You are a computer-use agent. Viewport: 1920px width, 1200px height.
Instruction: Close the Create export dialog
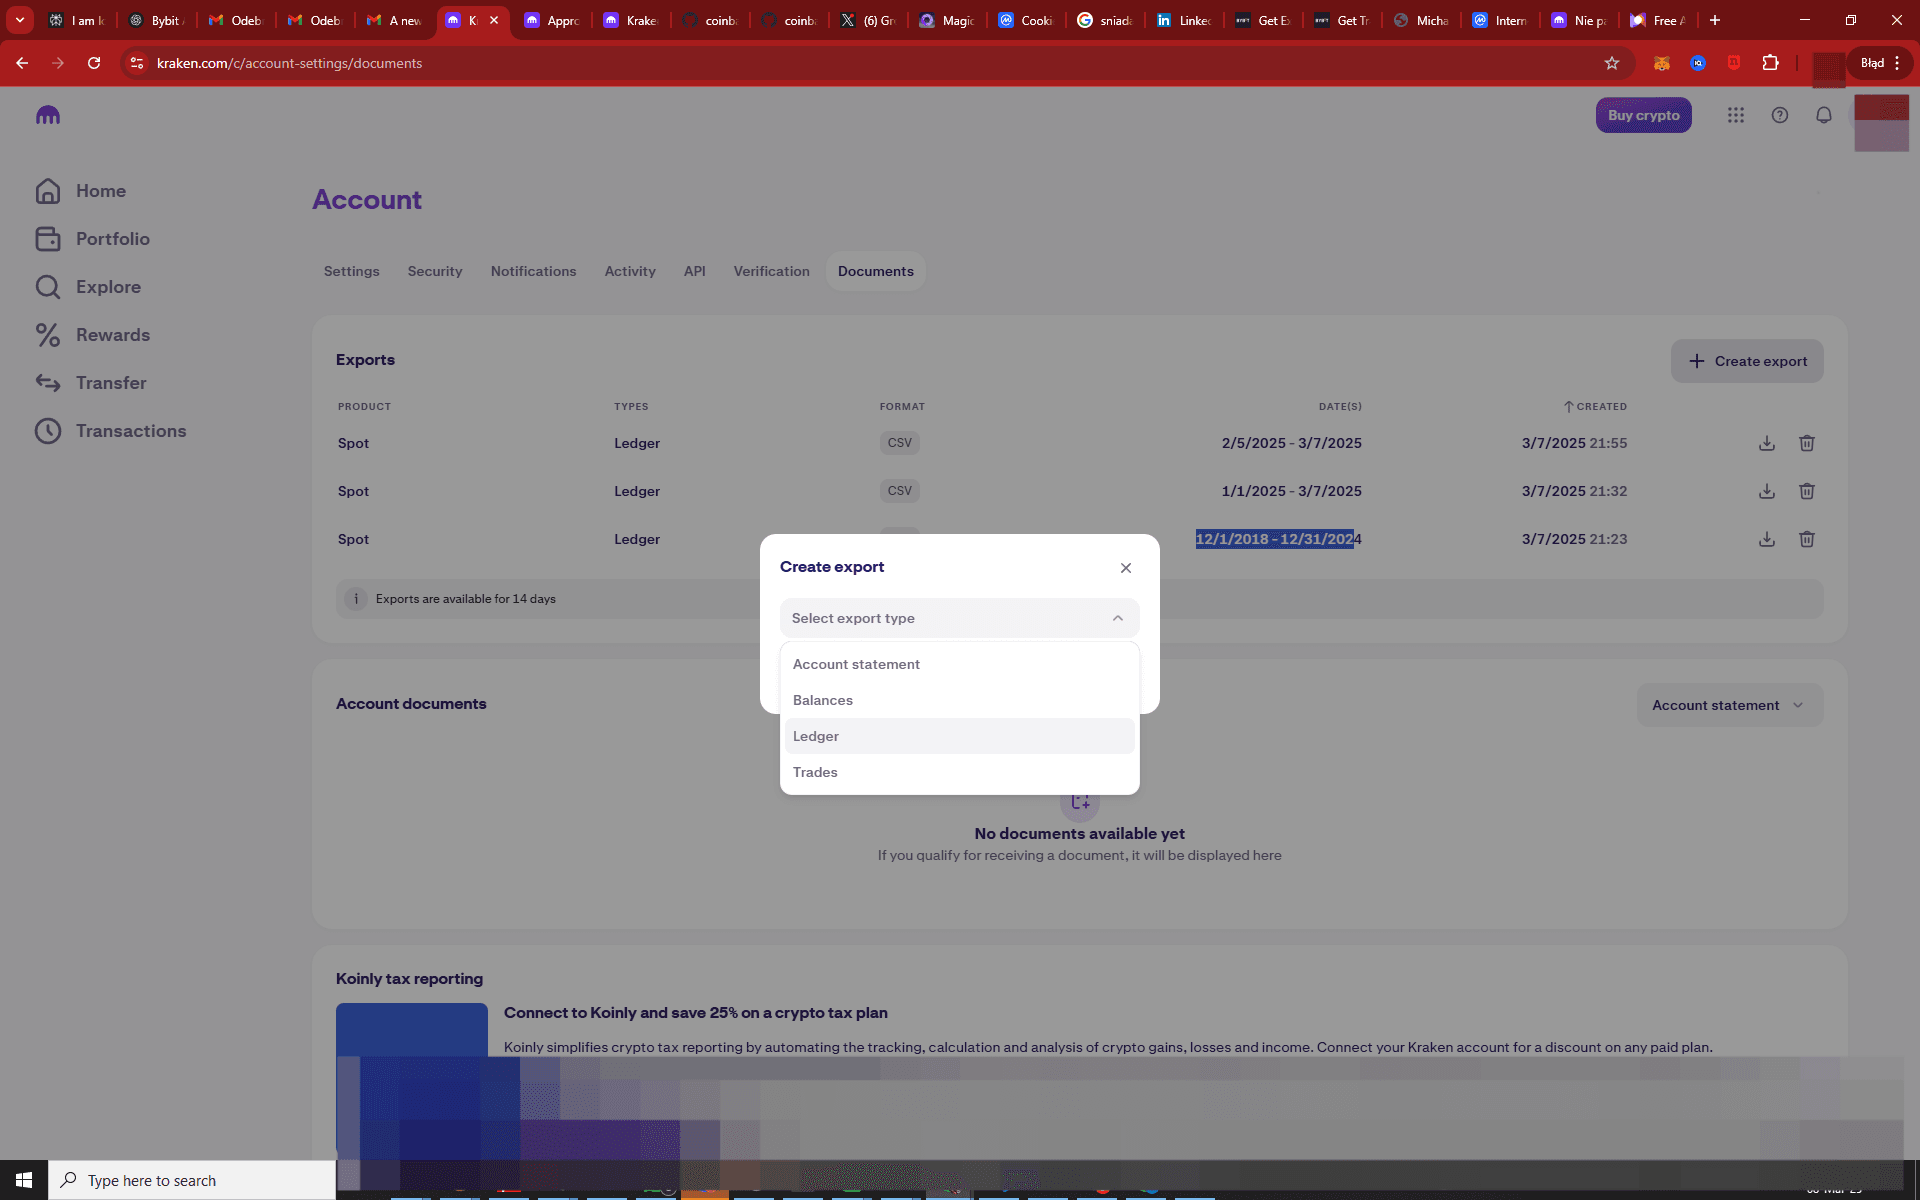tap(1126, 568)
